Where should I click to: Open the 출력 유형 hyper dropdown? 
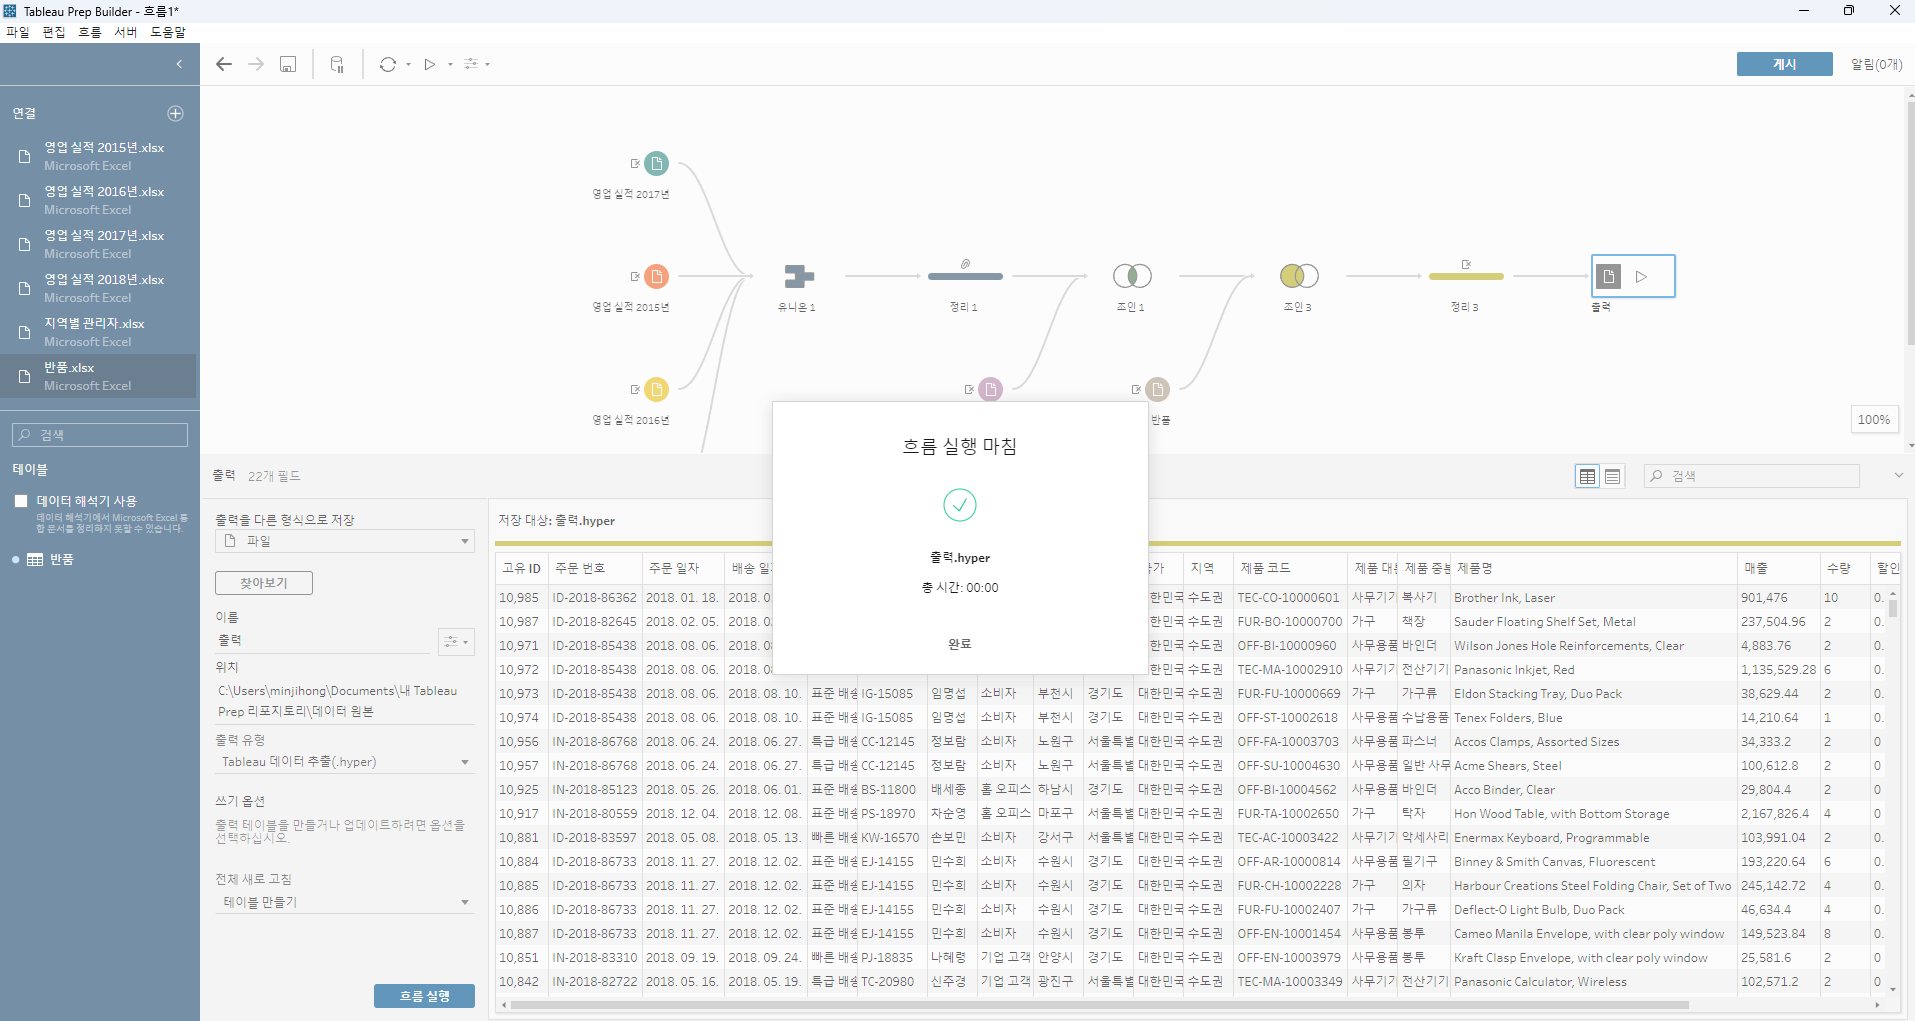[x=345, y=762]
